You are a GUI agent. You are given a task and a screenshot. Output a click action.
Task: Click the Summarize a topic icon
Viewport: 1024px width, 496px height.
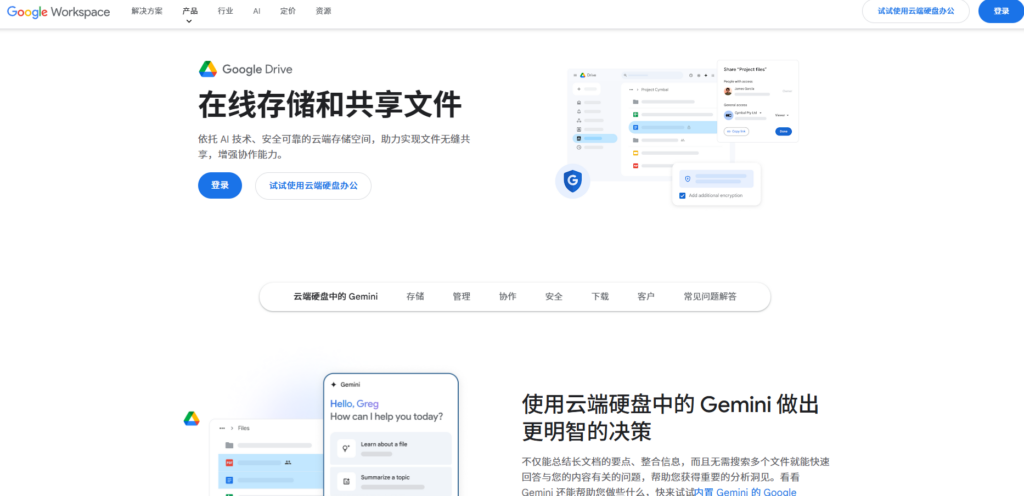[x=346, y=481]
